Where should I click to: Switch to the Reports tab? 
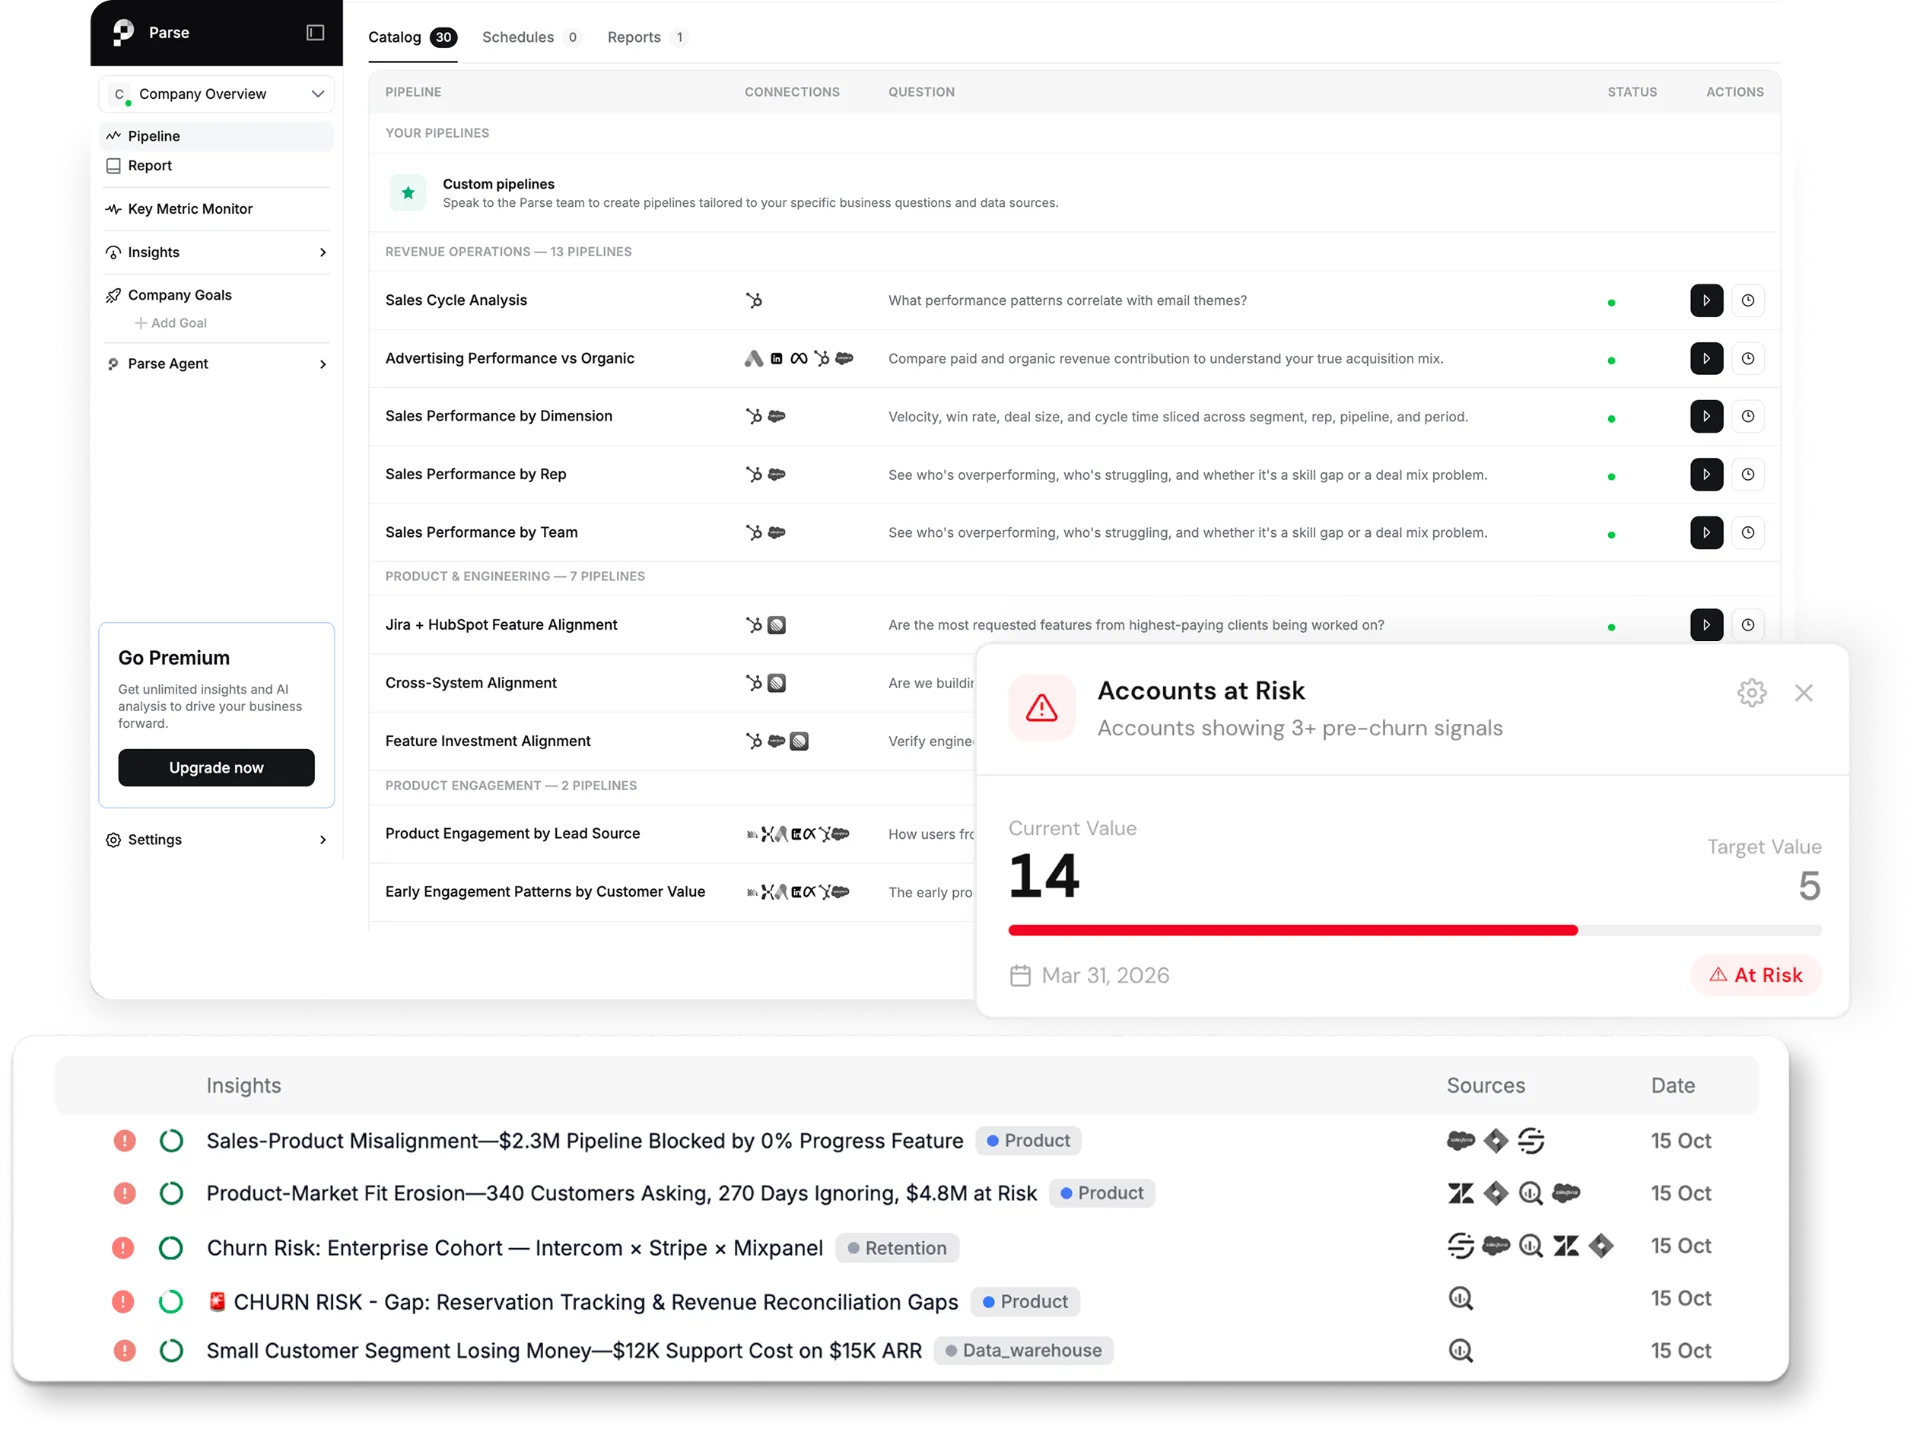(x=634, y=37)
